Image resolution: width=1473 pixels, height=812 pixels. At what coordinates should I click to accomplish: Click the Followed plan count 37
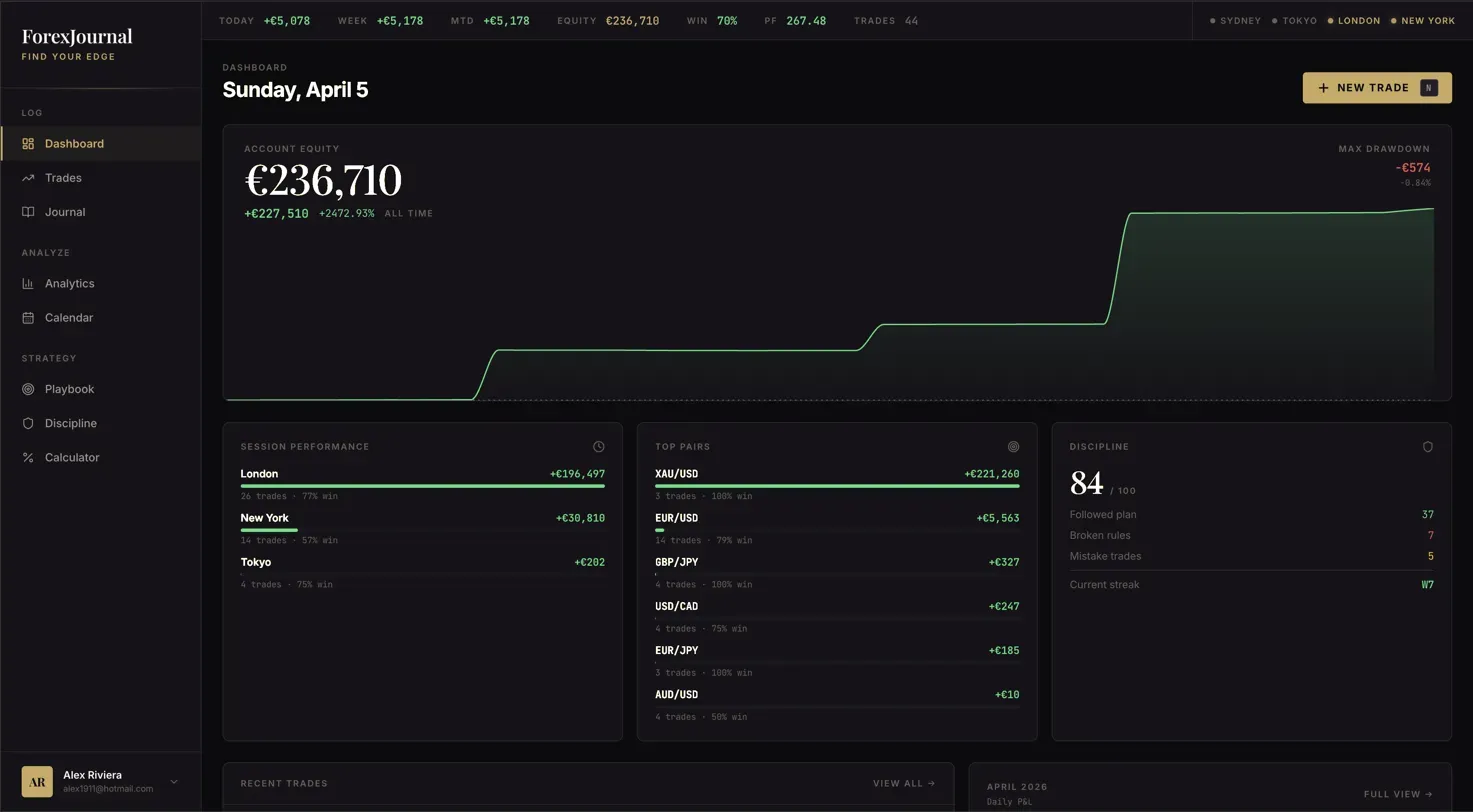(x=1427, y=515)
